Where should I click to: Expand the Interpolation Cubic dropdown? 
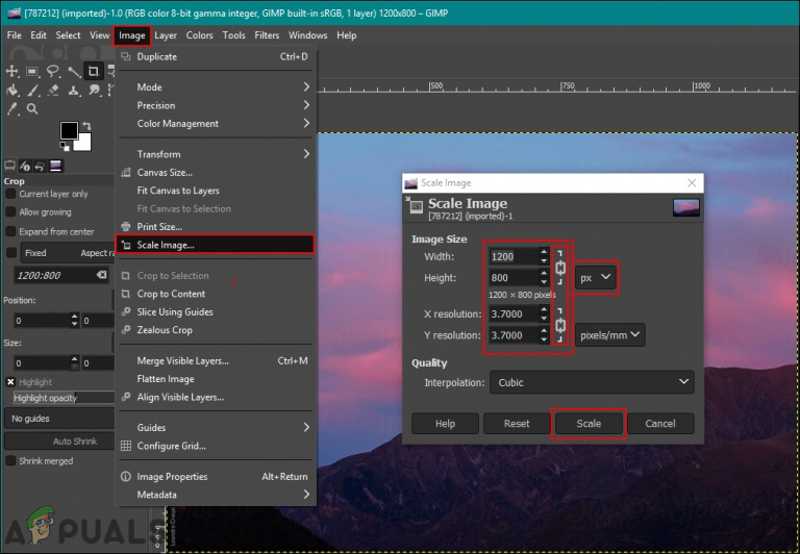point(590,382)
